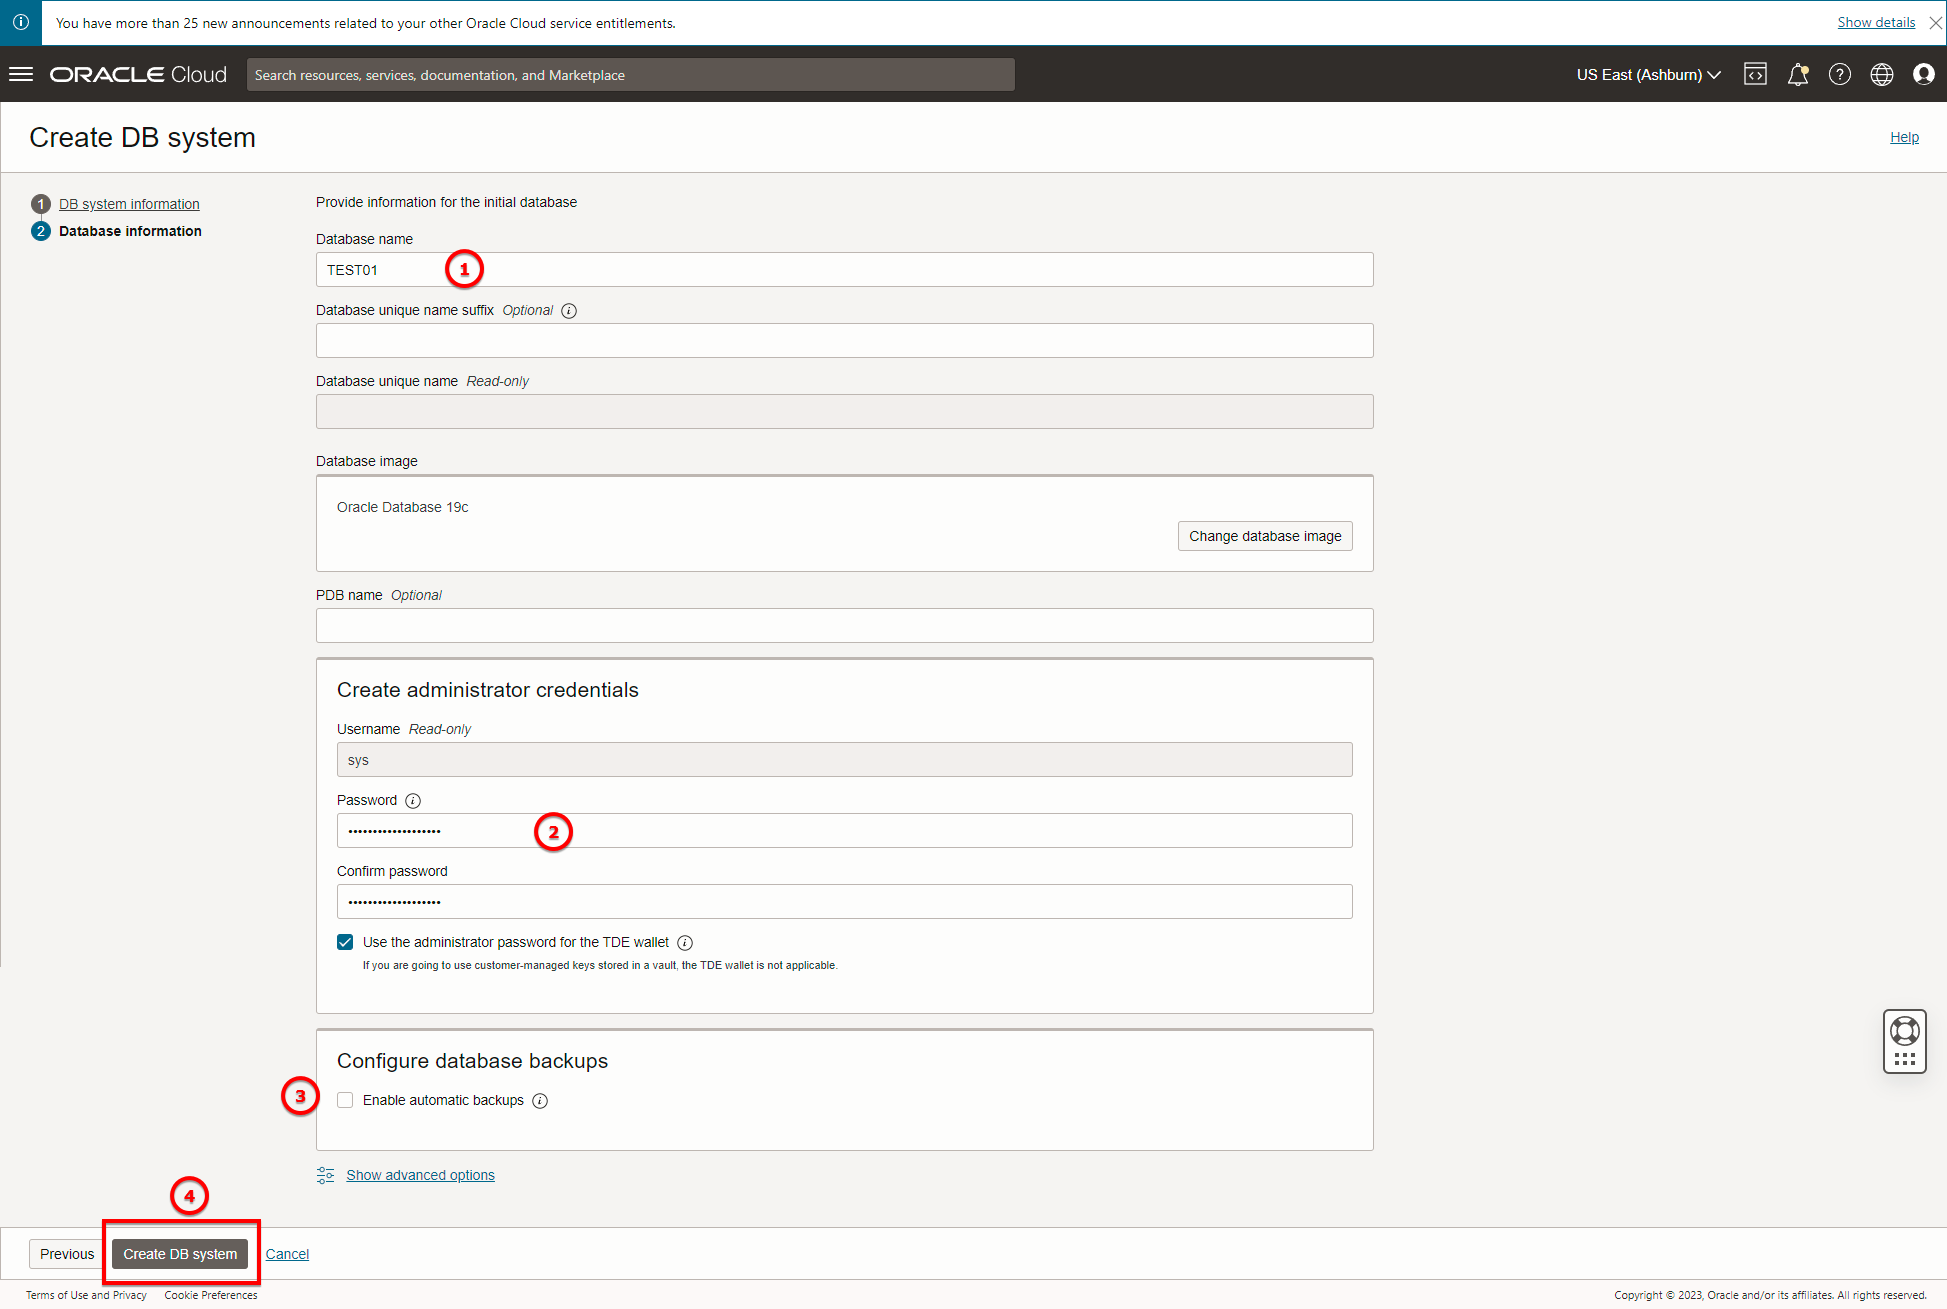Open the language globe icon
This screenshot has height=1309, width=1947.
[x=1882, y=75]
